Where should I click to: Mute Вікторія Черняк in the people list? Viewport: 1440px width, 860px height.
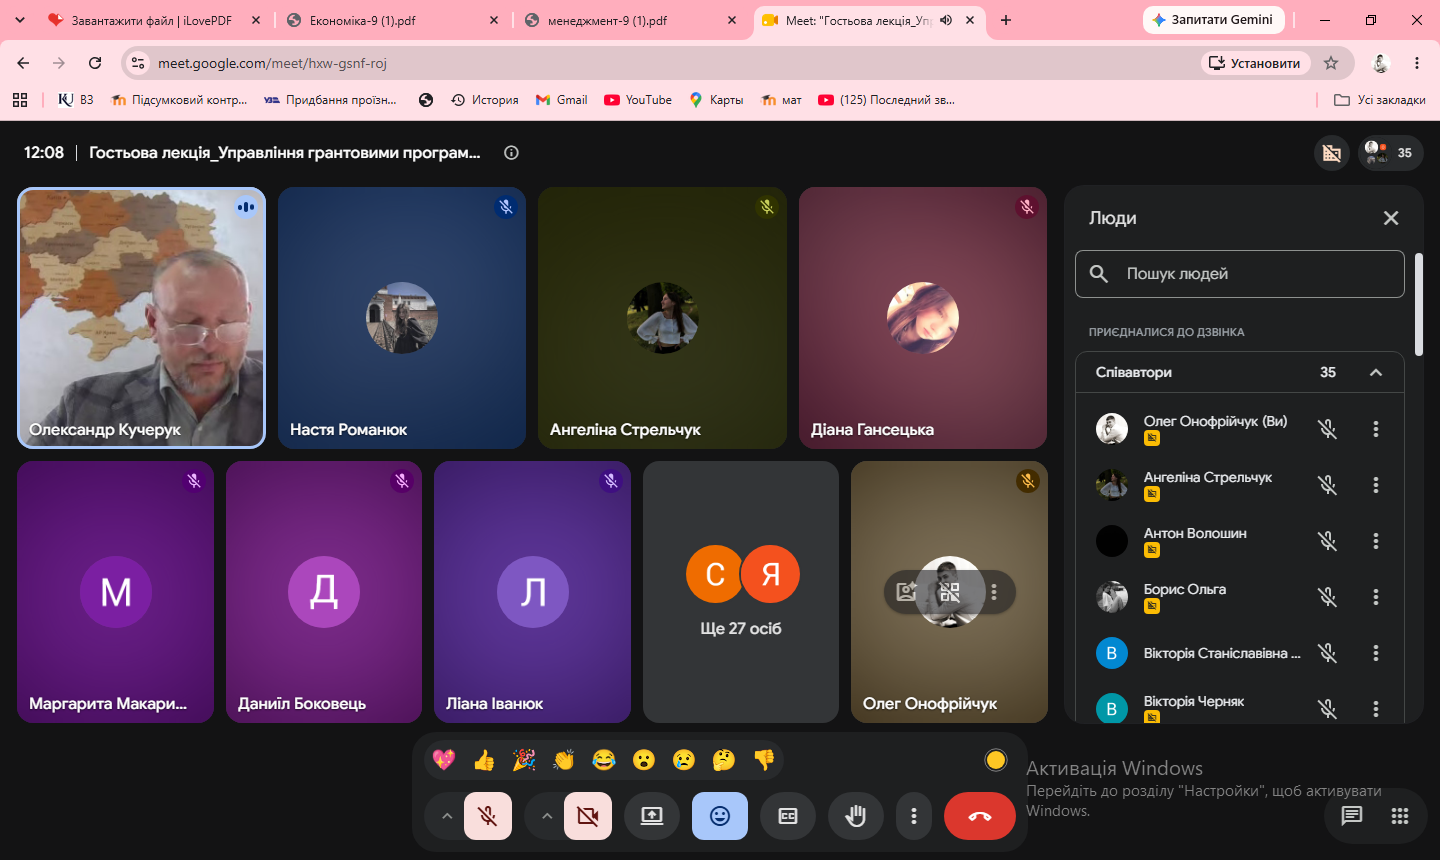pos(1327,709)
